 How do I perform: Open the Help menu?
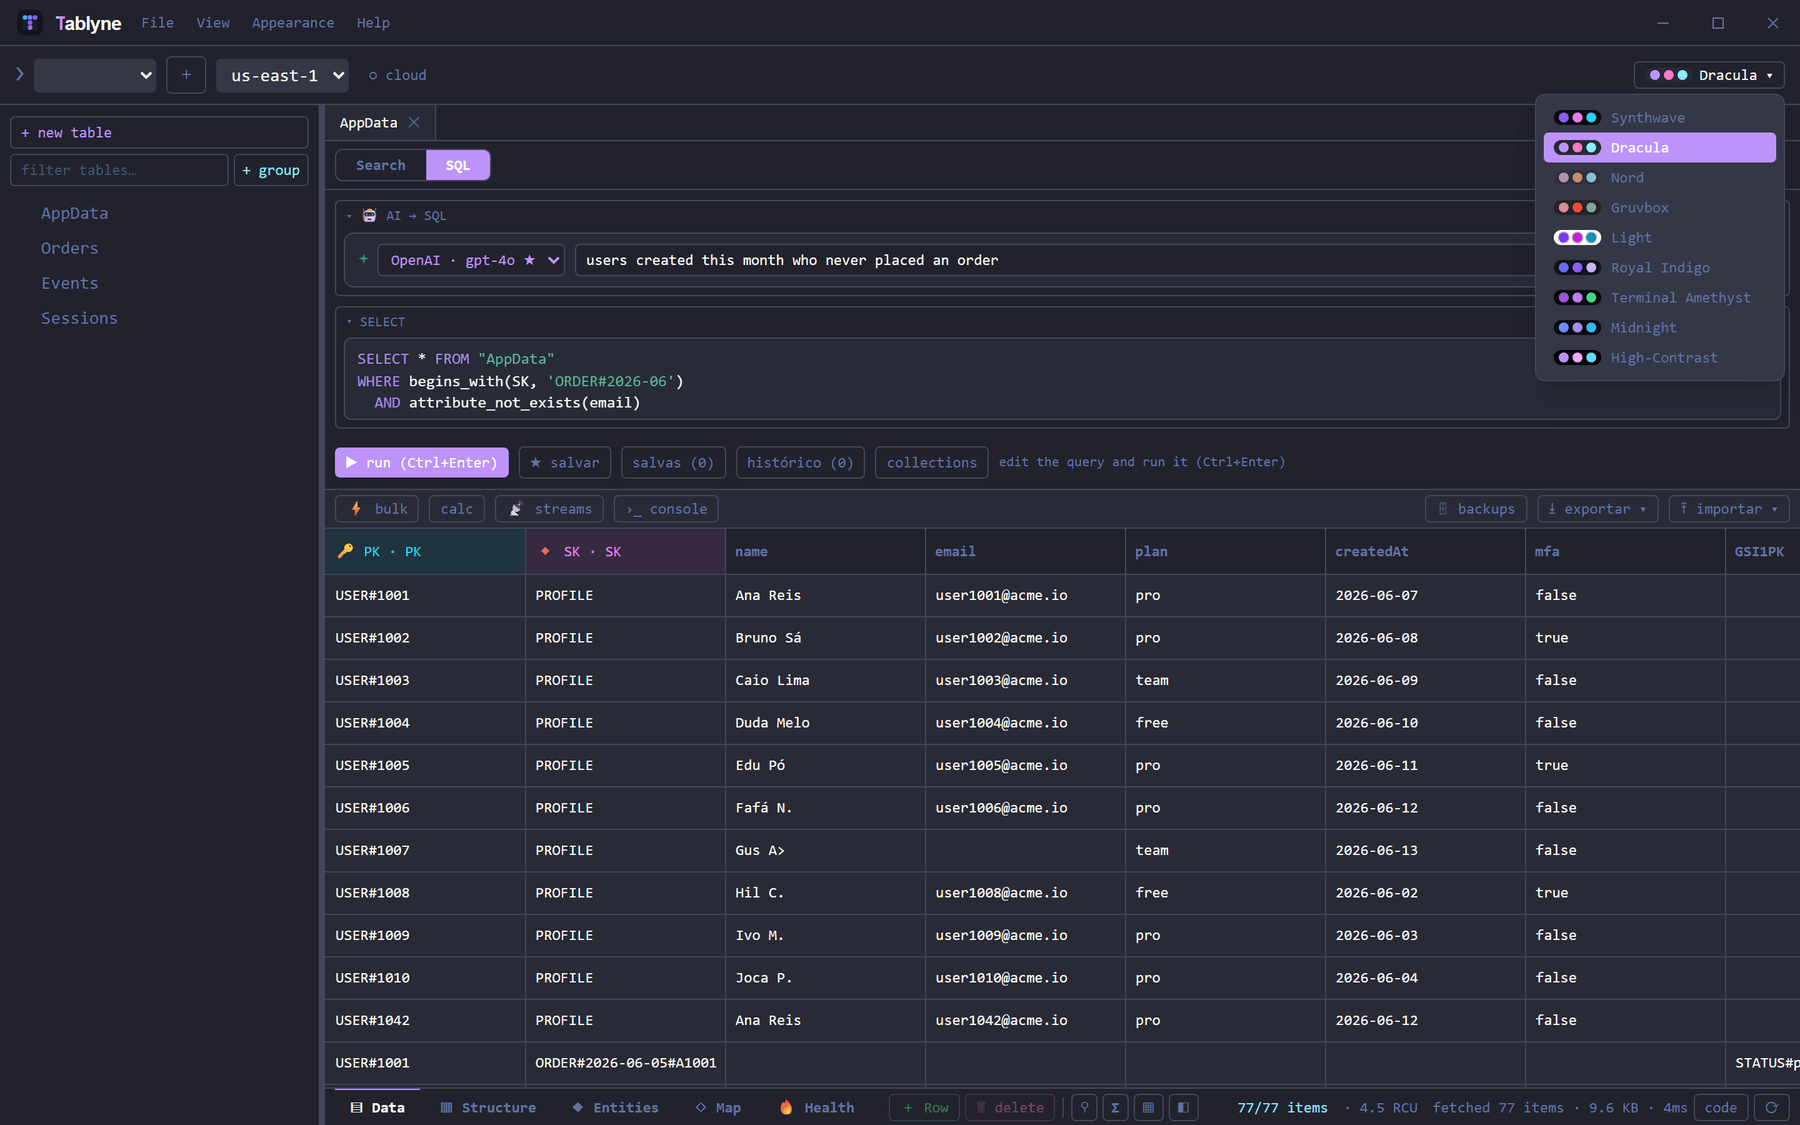coord(373,22)
